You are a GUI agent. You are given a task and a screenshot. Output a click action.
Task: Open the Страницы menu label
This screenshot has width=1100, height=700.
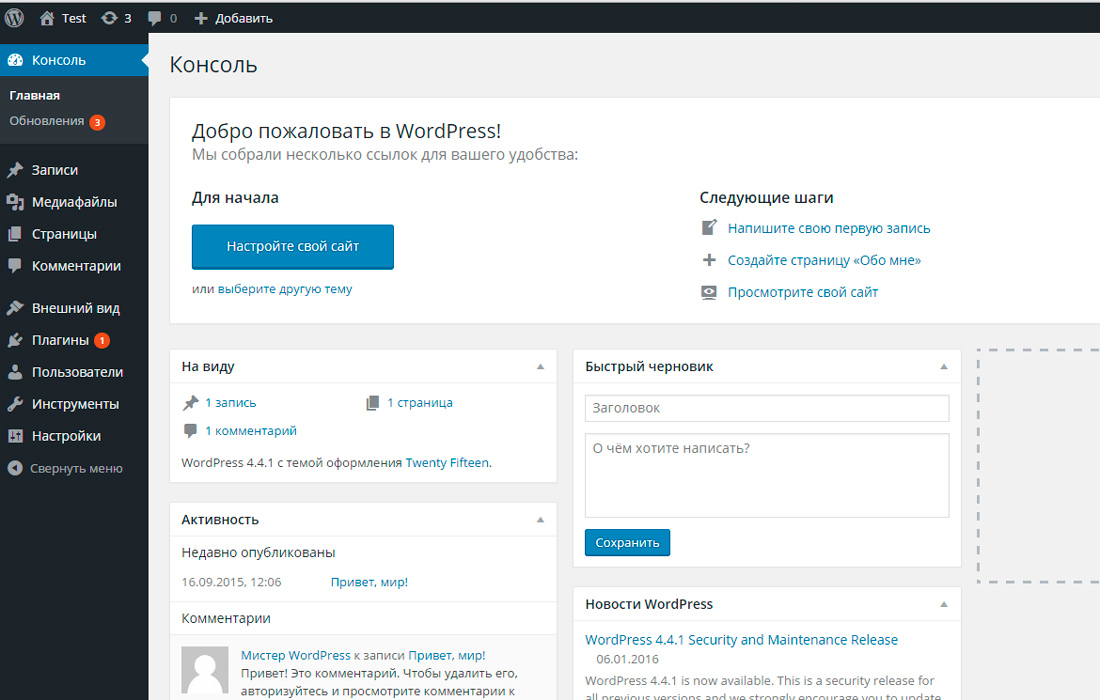click(x=64, y=234)
